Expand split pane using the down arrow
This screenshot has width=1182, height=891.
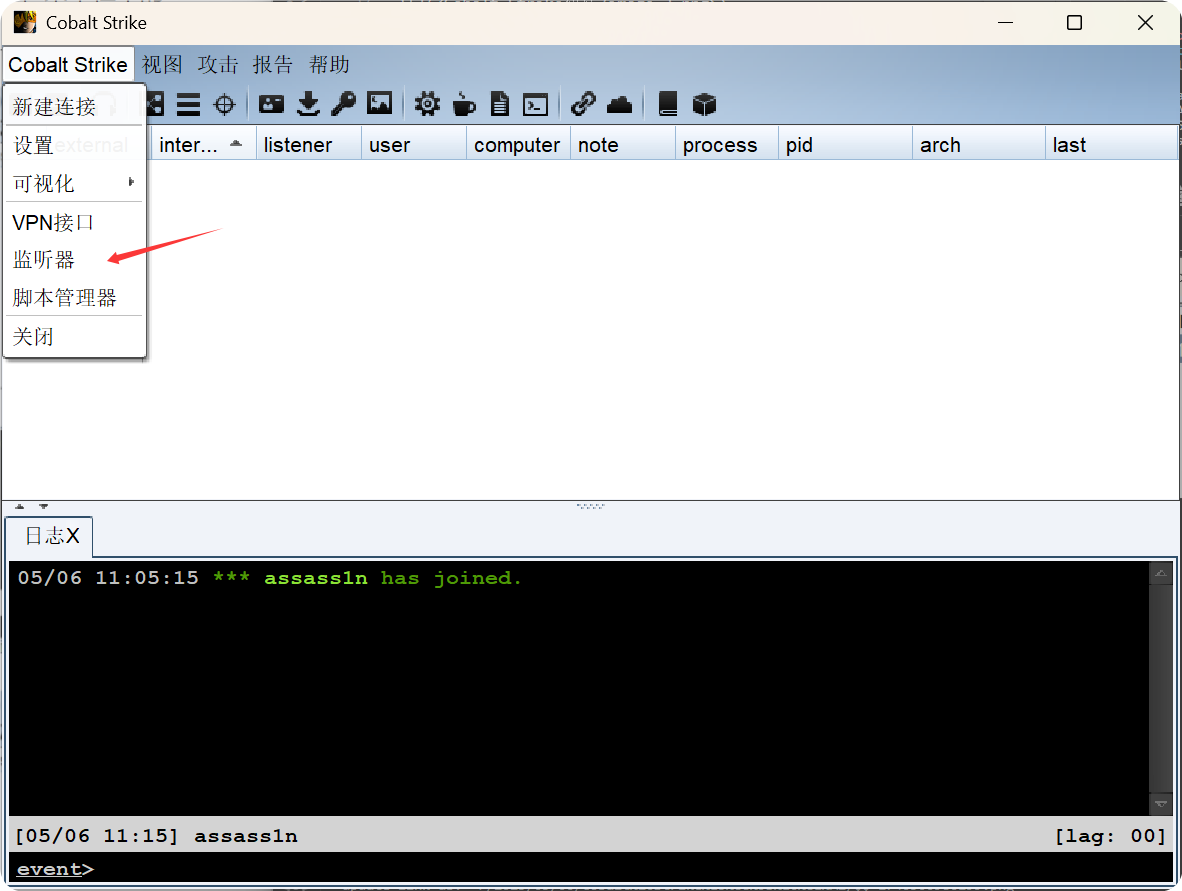point(44,507)
